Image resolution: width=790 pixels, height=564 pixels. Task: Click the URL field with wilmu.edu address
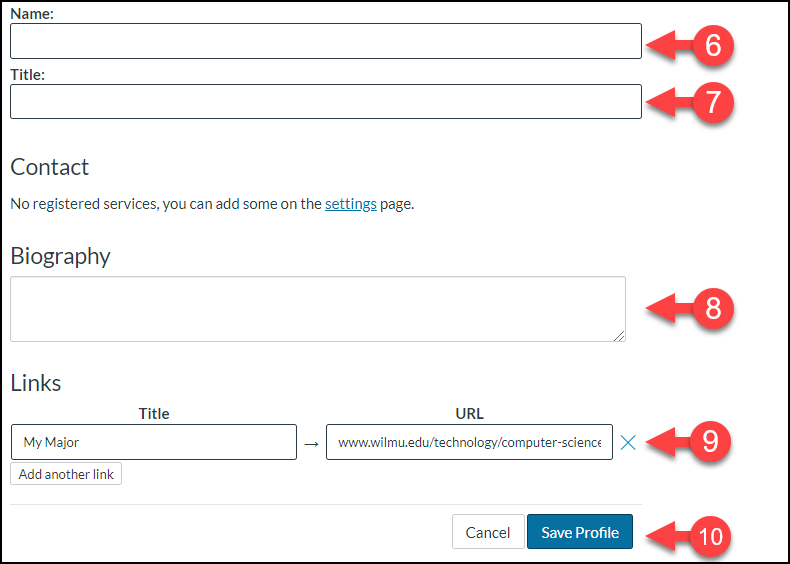tap(469, 442)
